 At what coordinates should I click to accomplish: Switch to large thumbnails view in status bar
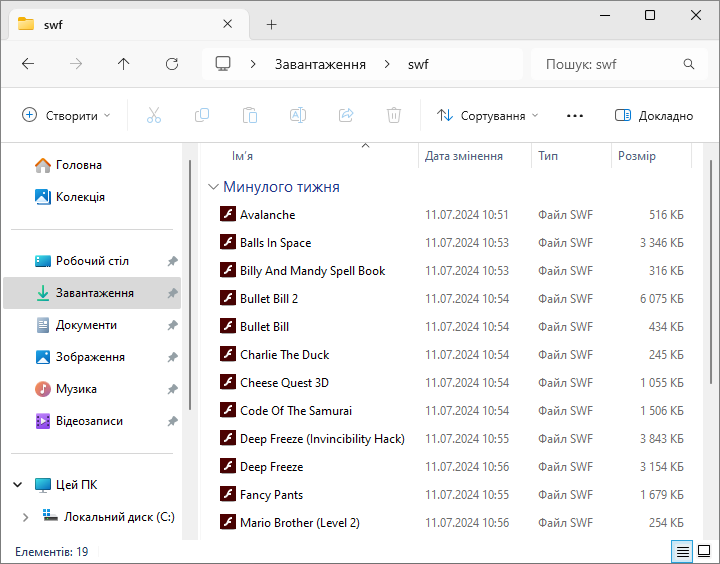pos(704,552)
